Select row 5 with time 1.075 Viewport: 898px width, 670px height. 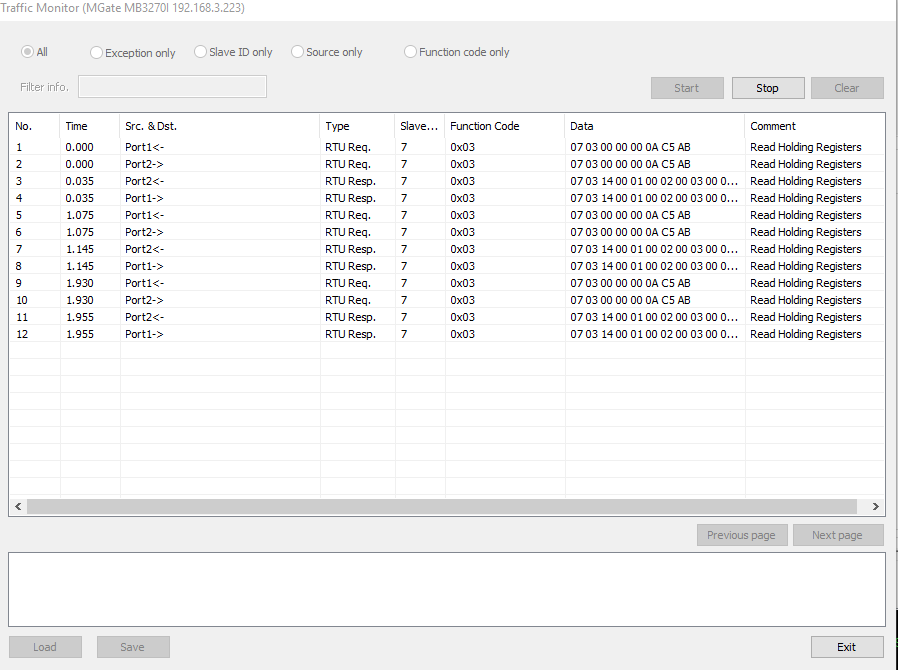[x=447, y=215]
